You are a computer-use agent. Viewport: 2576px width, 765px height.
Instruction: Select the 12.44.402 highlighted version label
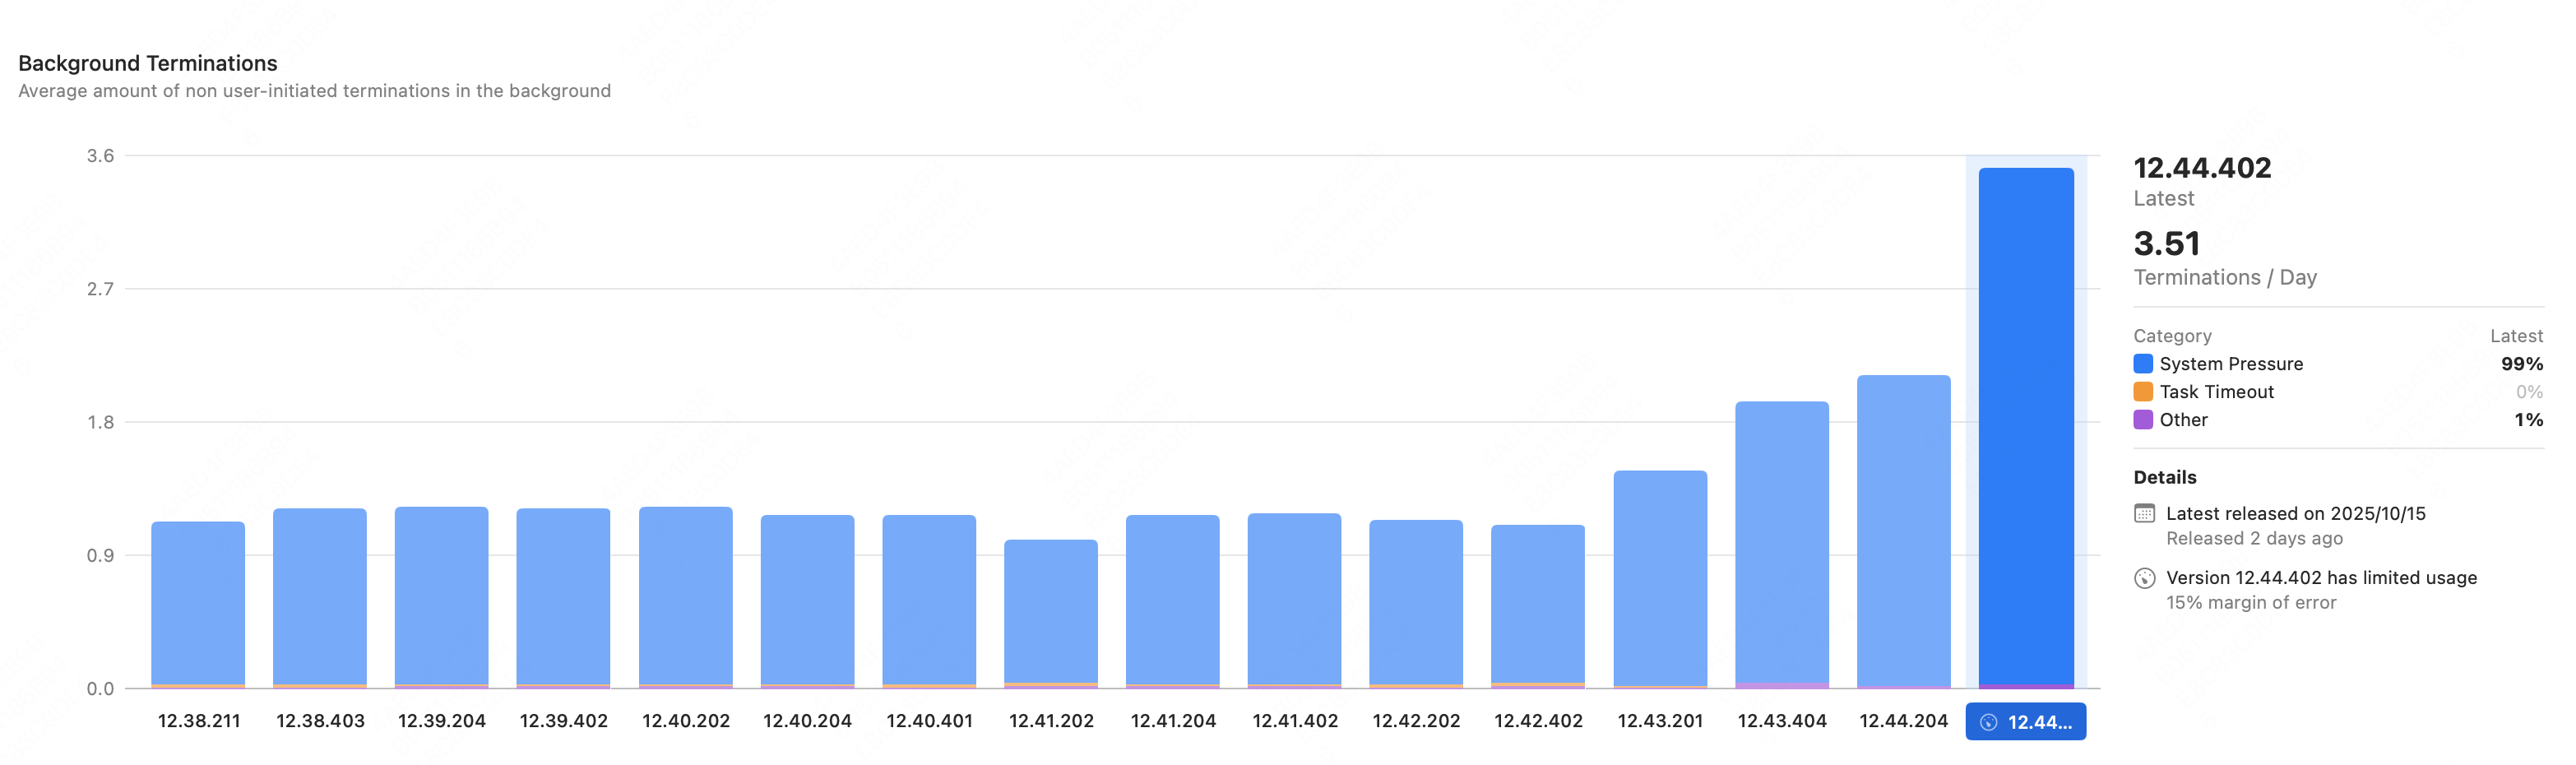(x=2025, y=722)
